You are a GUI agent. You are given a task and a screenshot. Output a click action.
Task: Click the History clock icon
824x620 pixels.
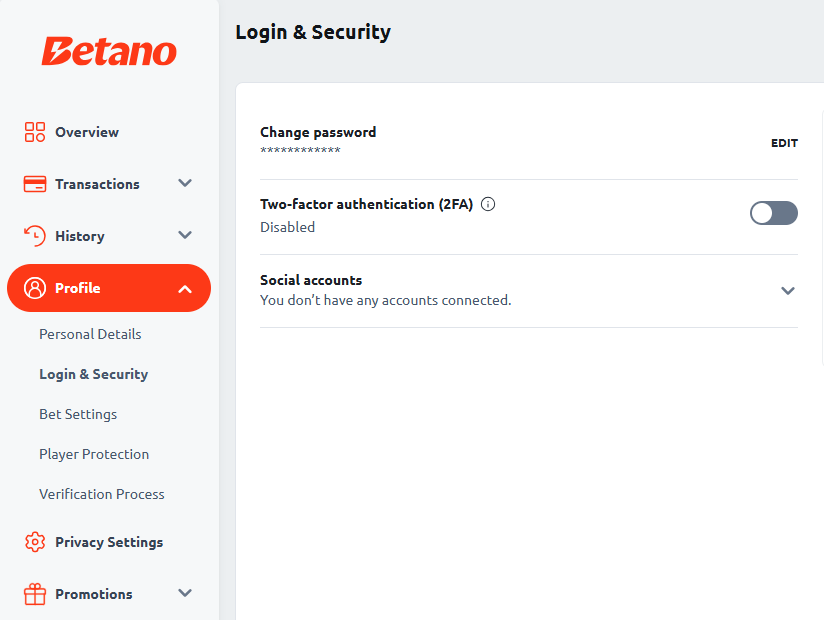35,236
